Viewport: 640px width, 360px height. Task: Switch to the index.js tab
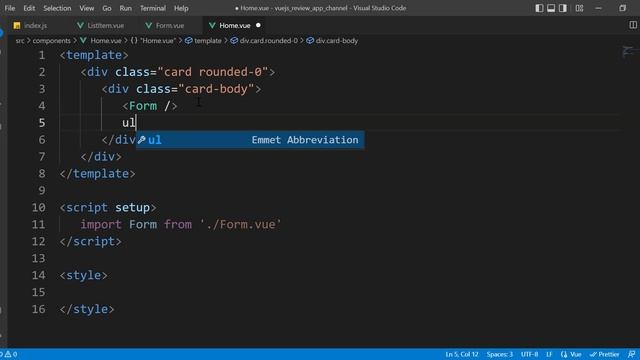click(36, 25)
